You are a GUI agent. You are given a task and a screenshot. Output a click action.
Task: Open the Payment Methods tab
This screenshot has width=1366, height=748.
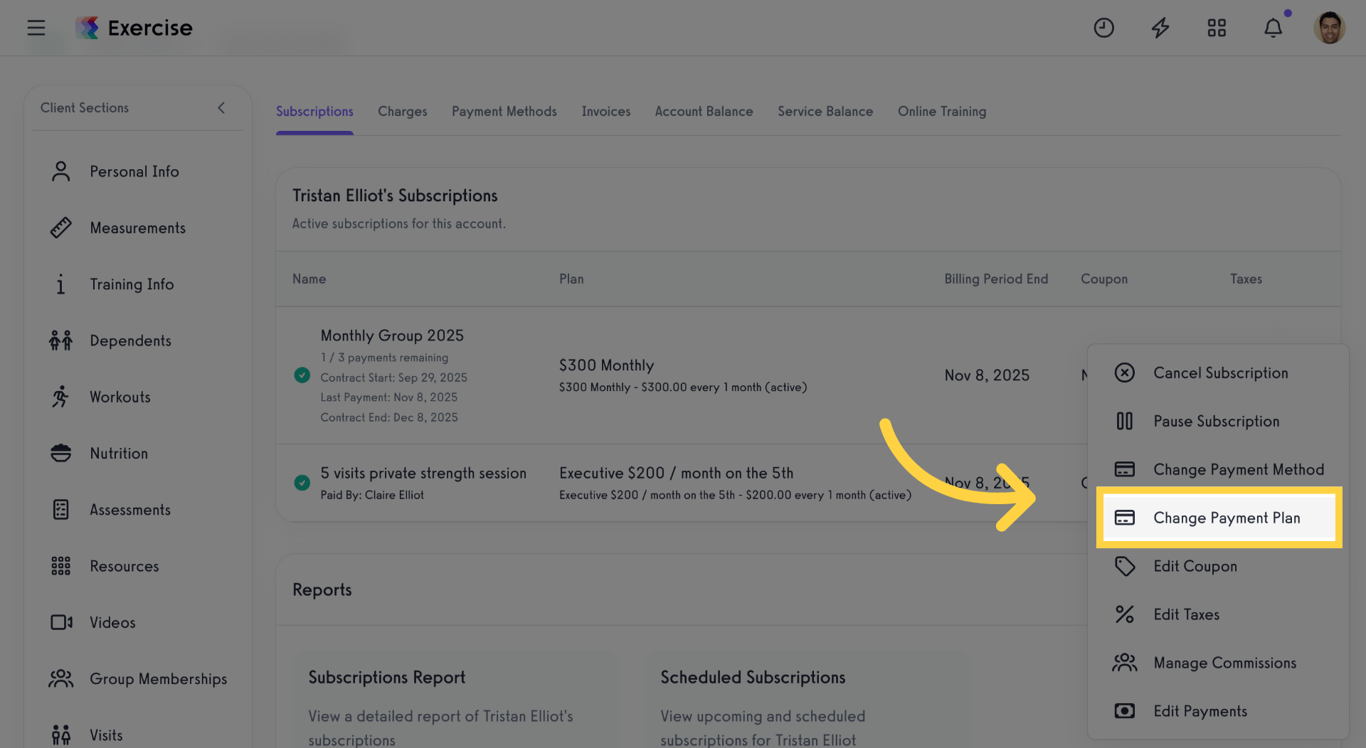[x=504, y=111]
